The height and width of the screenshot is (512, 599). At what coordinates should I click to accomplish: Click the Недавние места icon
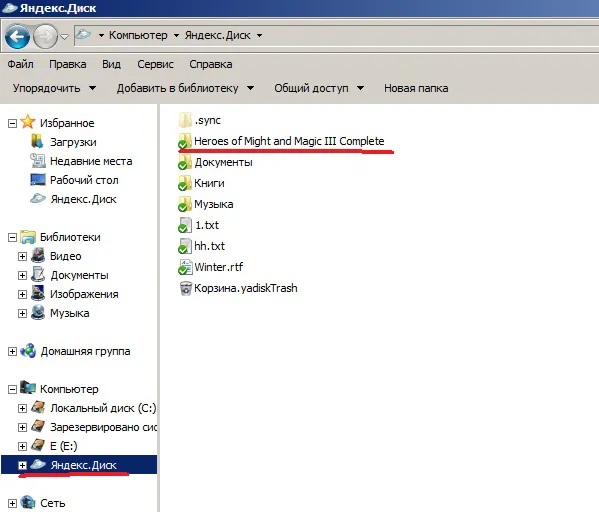click(x=38, y=160)
